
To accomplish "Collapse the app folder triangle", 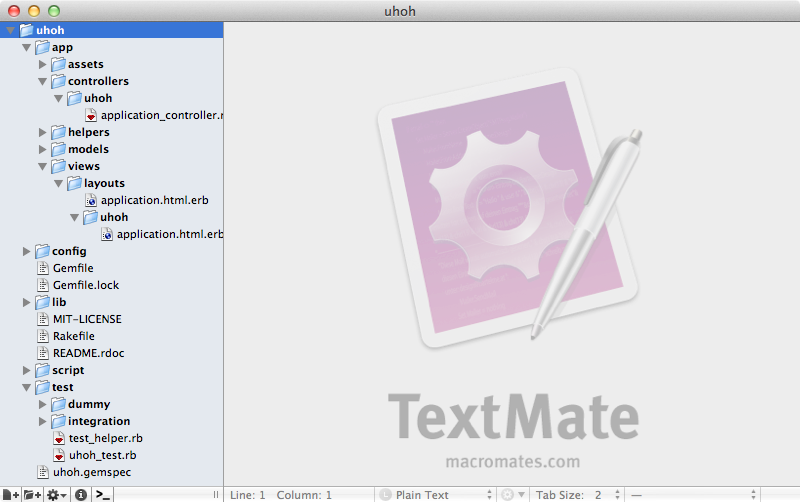I will tap(27, 47).
